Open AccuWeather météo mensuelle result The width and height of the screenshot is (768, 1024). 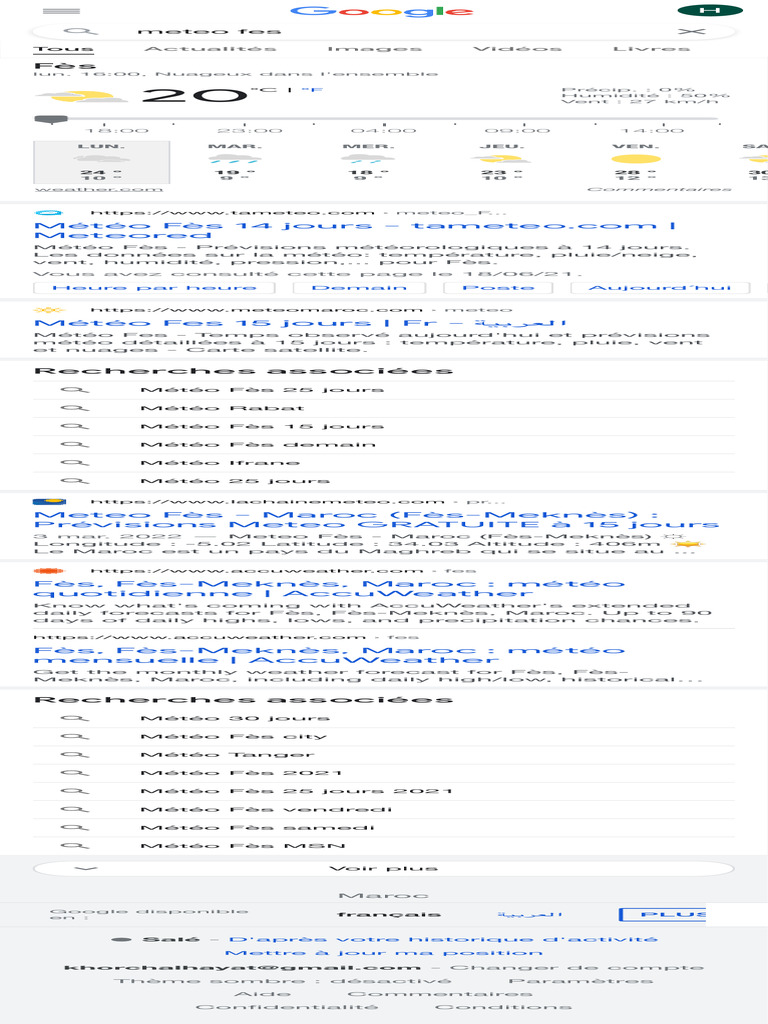(329, 655)
